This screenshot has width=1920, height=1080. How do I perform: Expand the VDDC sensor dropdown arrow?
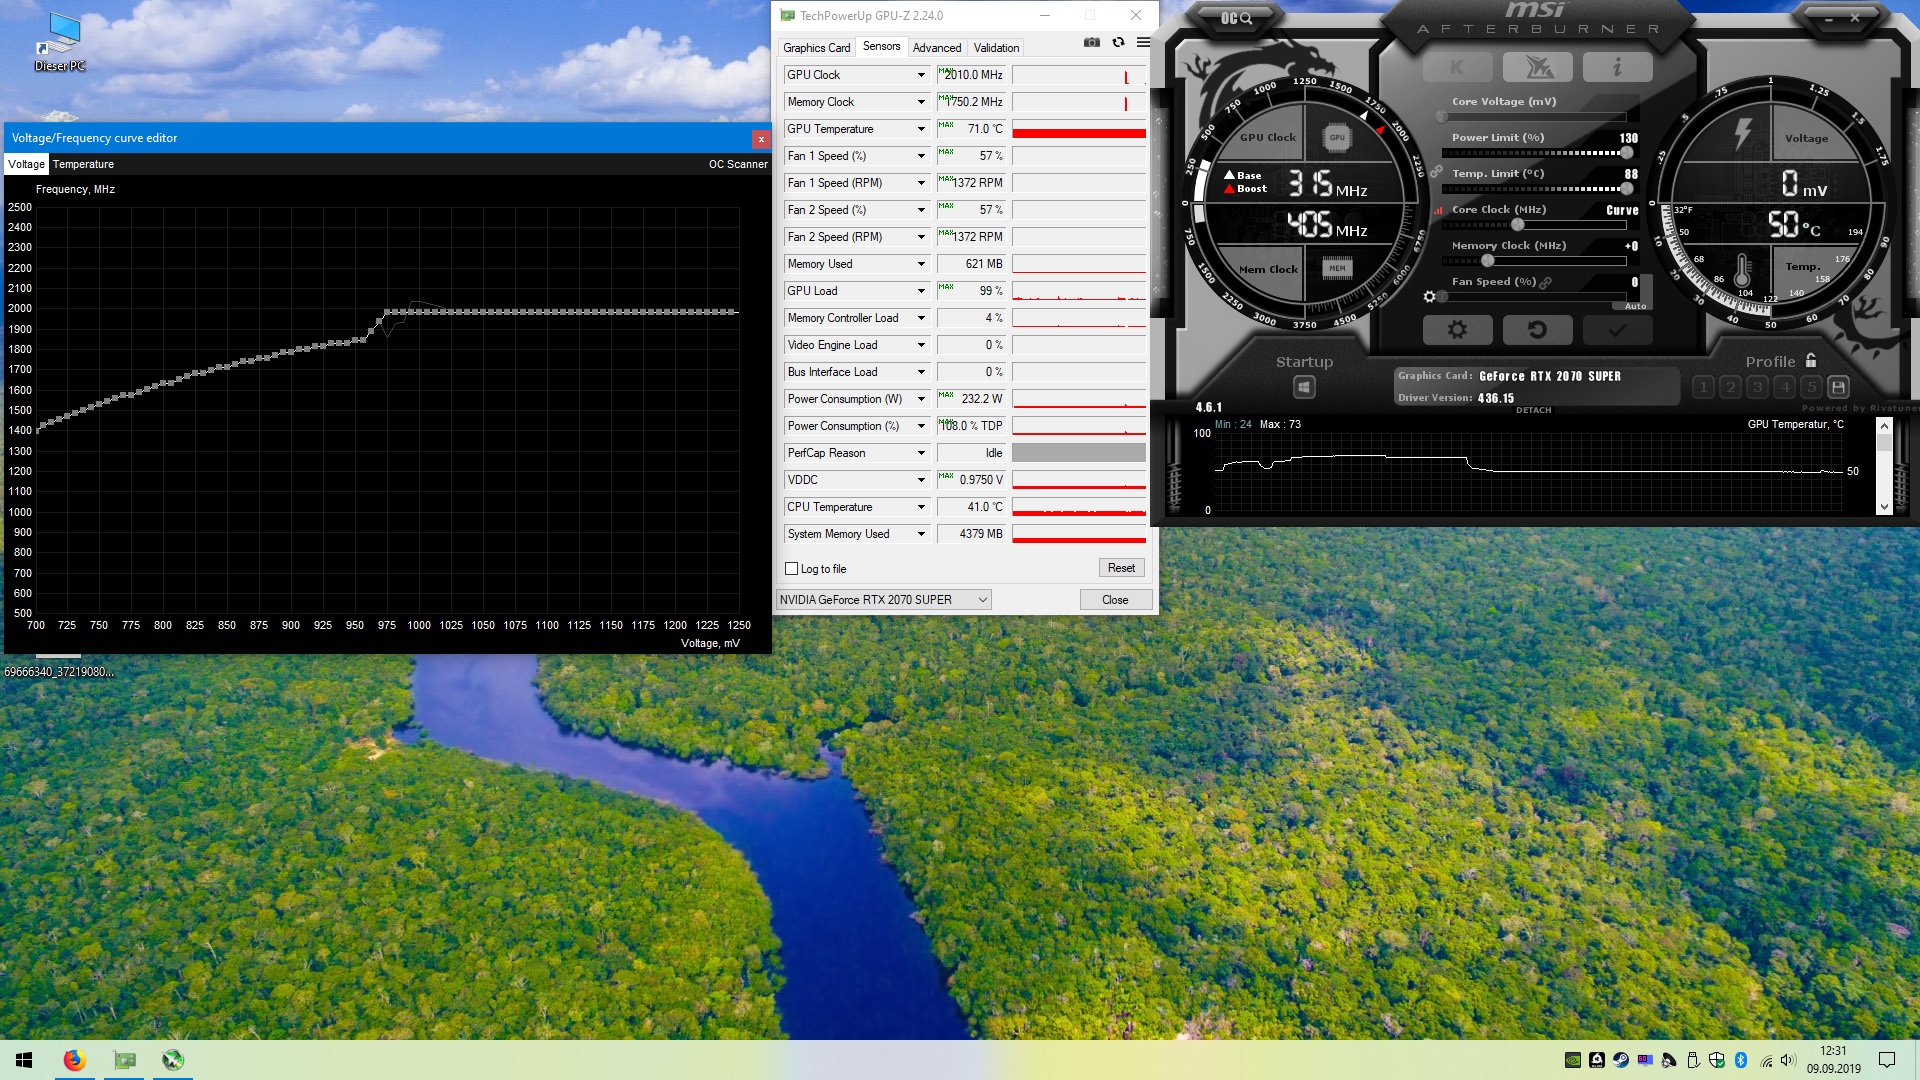tap(921, 480)
